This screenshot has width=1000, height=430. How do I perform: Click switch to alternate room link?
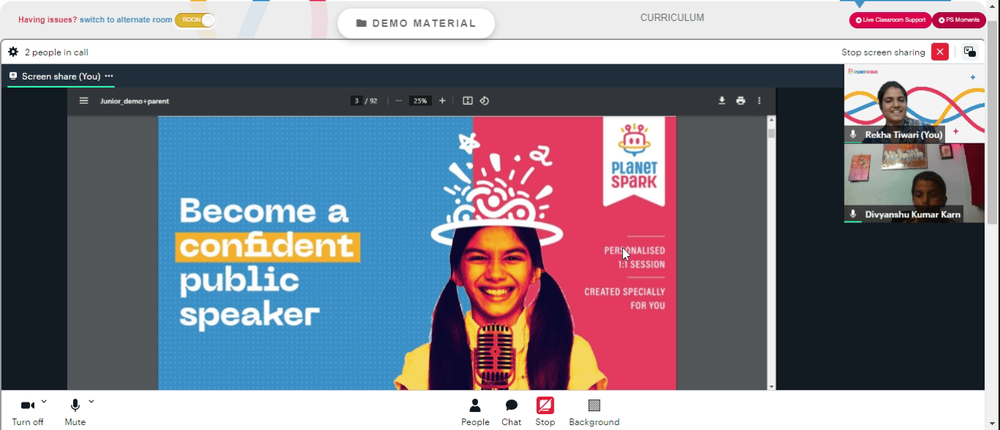(126, 20)
